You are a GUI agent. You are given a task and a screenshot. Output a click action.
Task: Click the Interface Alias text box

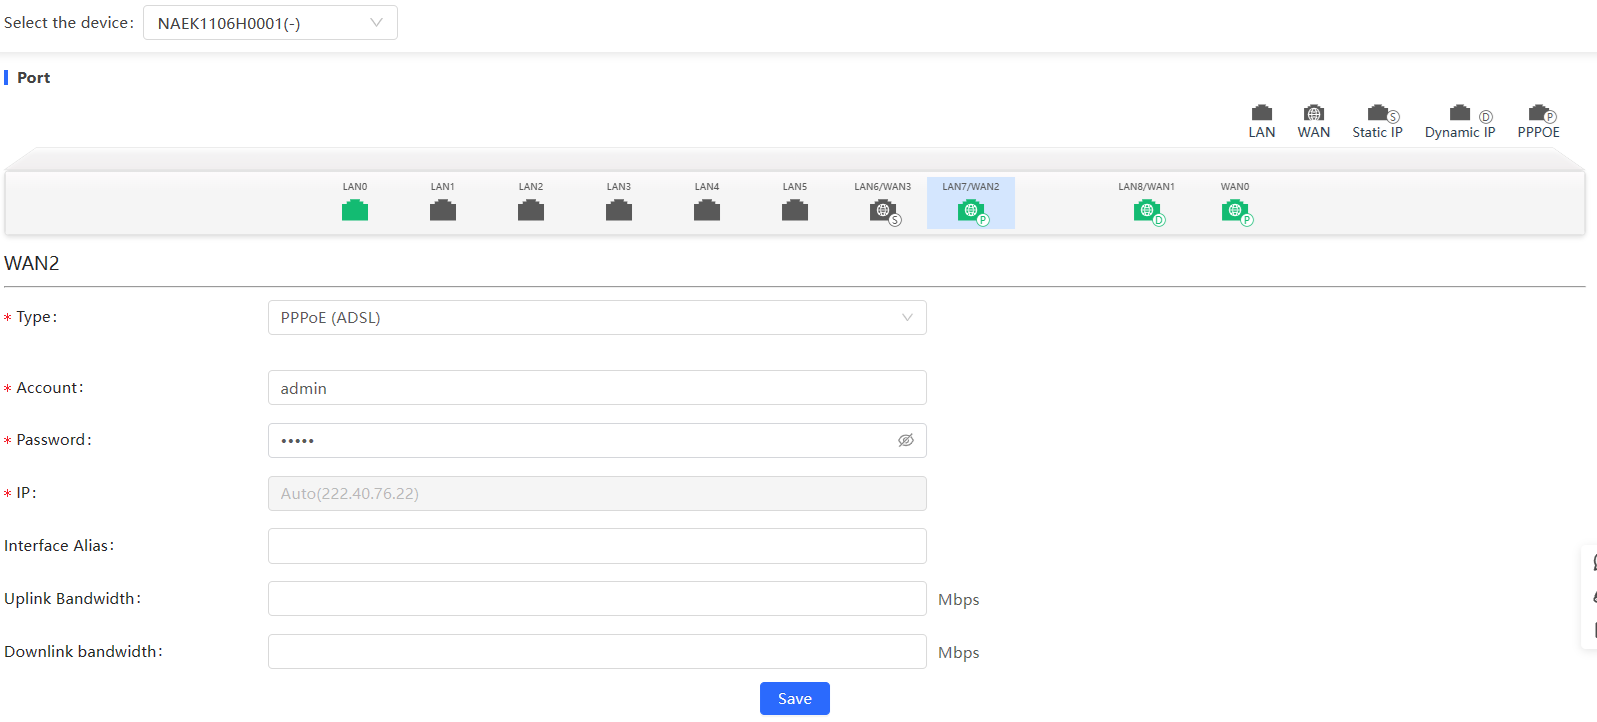pyautogui.click(x=597, y=546)
